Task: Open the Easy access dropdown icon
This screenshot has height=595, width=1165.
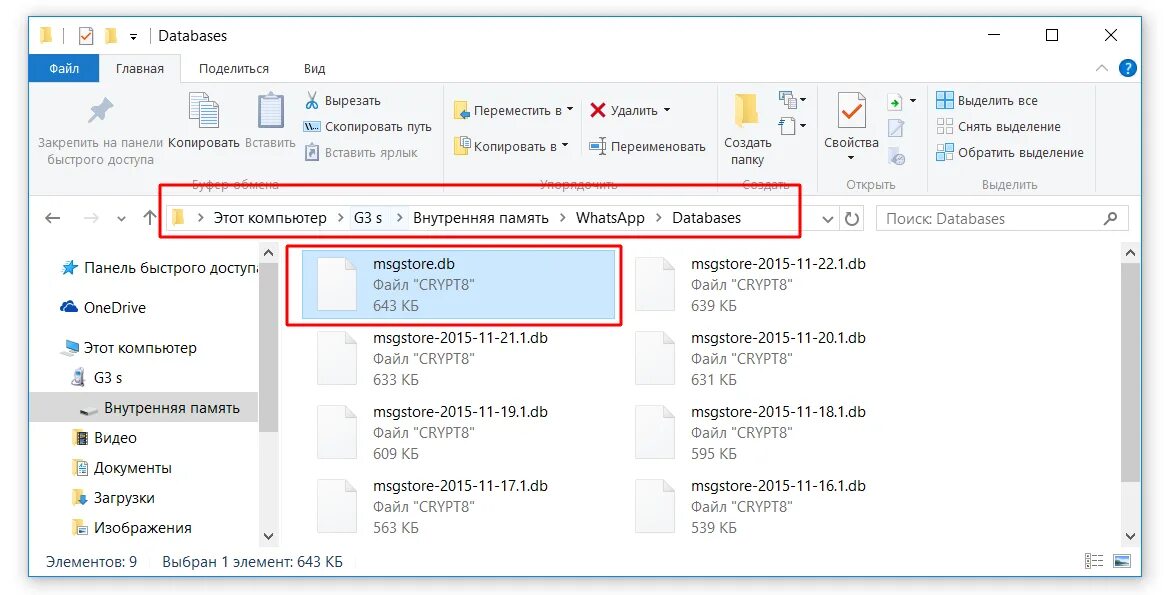Action: click(793, 126)
